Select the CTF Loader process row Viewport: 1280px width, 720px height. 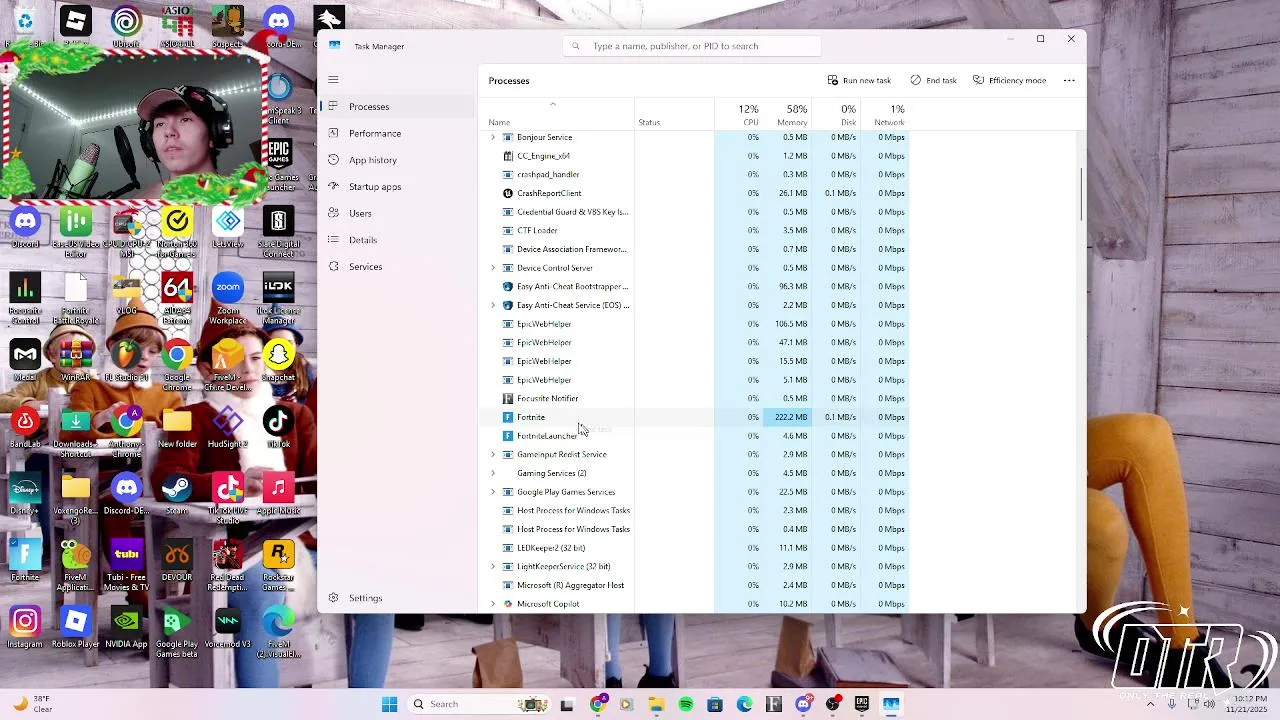[695, 230]
